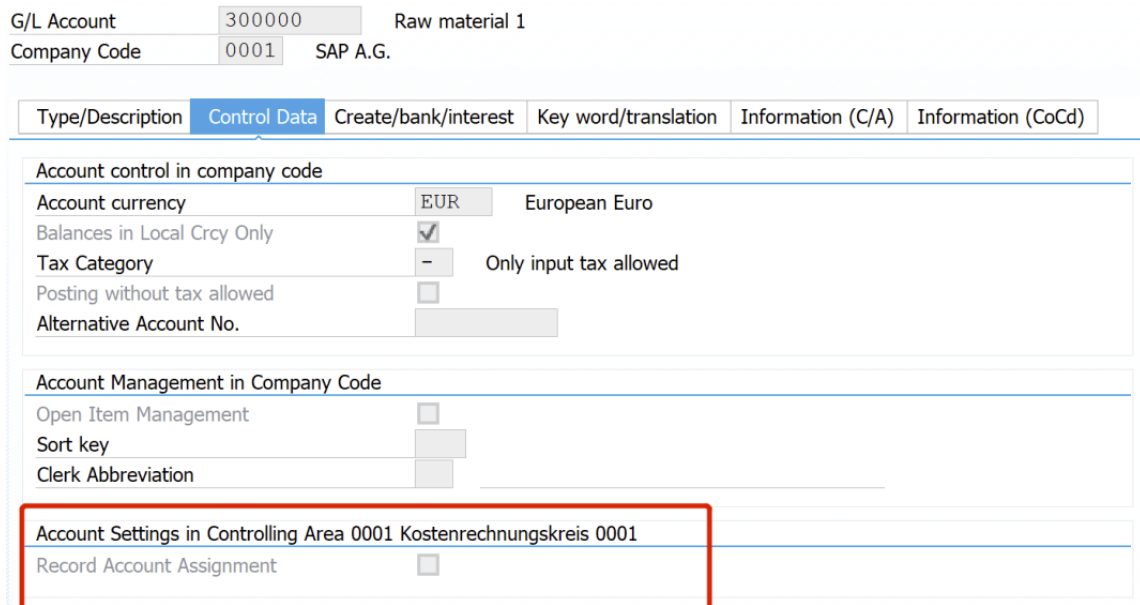Click 'Account control in company code' header
Image resolution: width=1140 pixels, height=605 pixels.
(180, 171)
